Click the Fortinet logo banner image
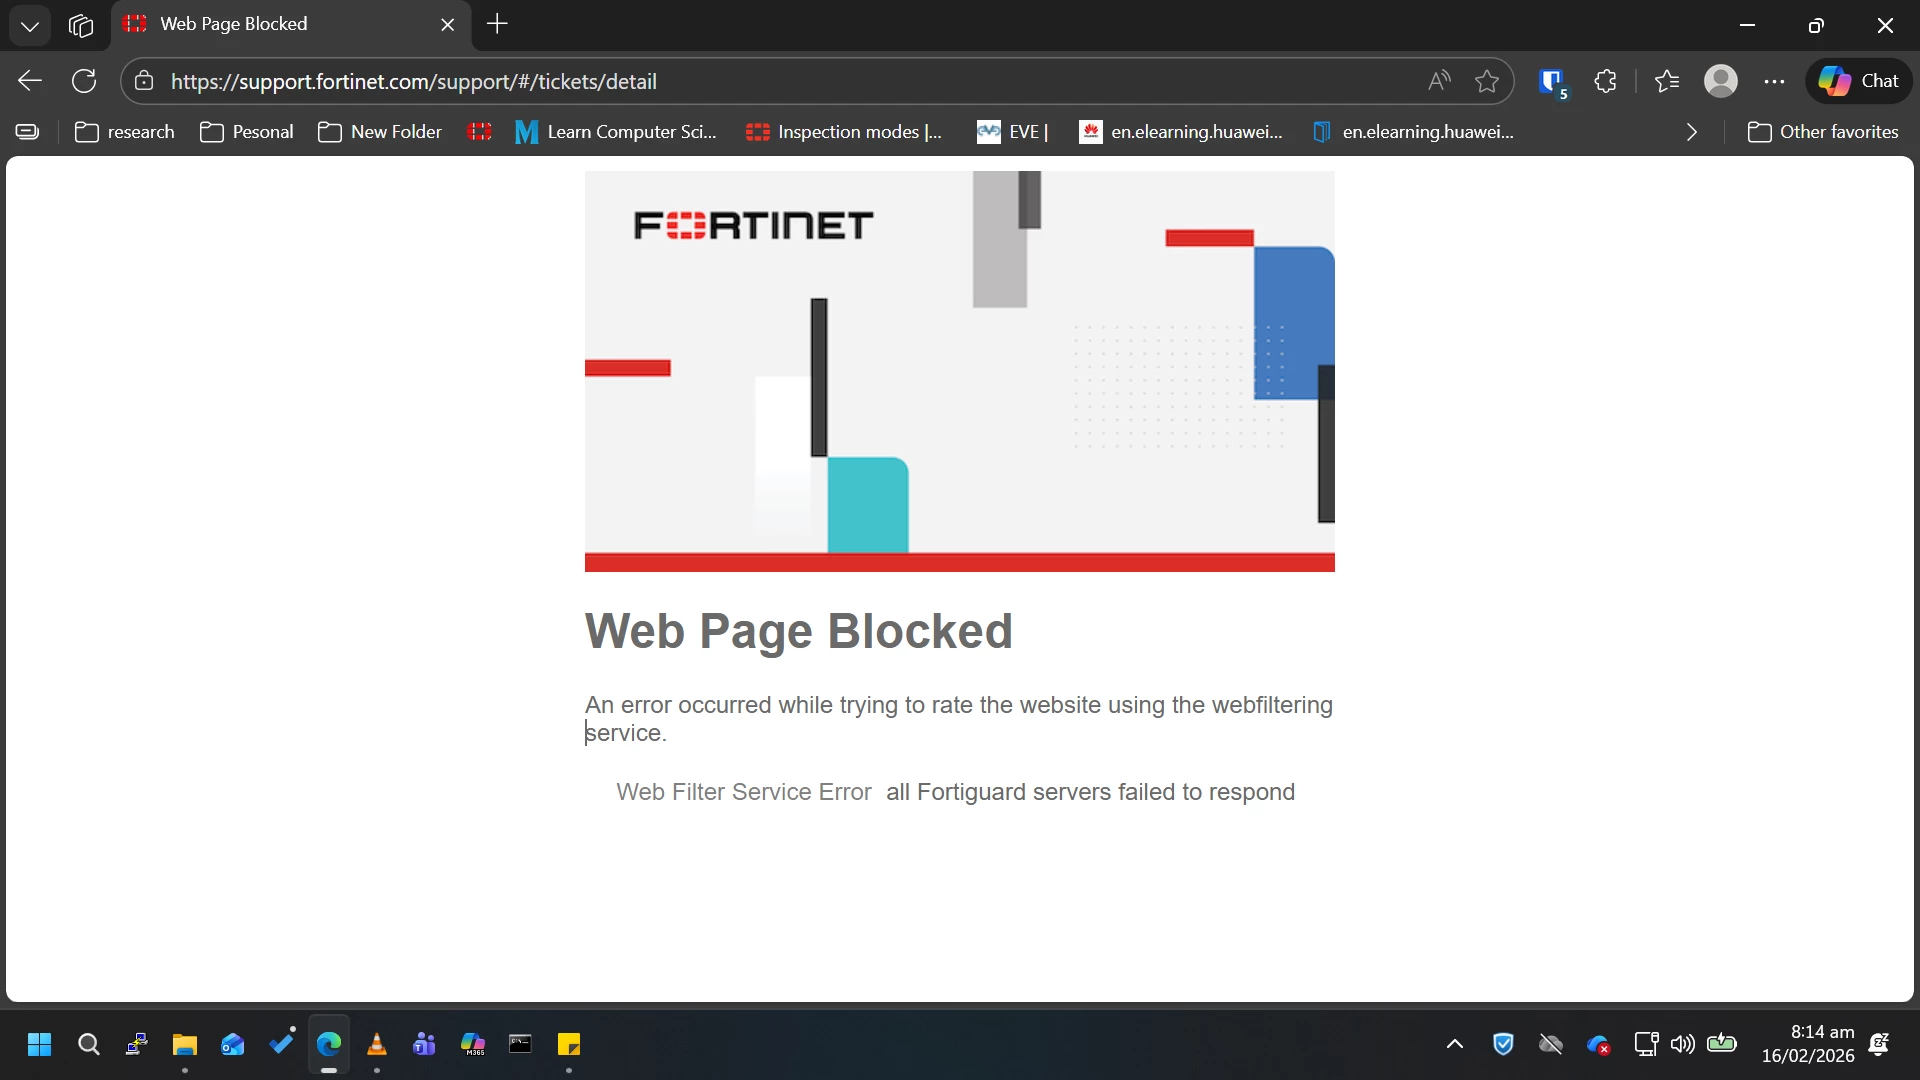Screen dimensions: 1920x1080 tap(960, 371)
